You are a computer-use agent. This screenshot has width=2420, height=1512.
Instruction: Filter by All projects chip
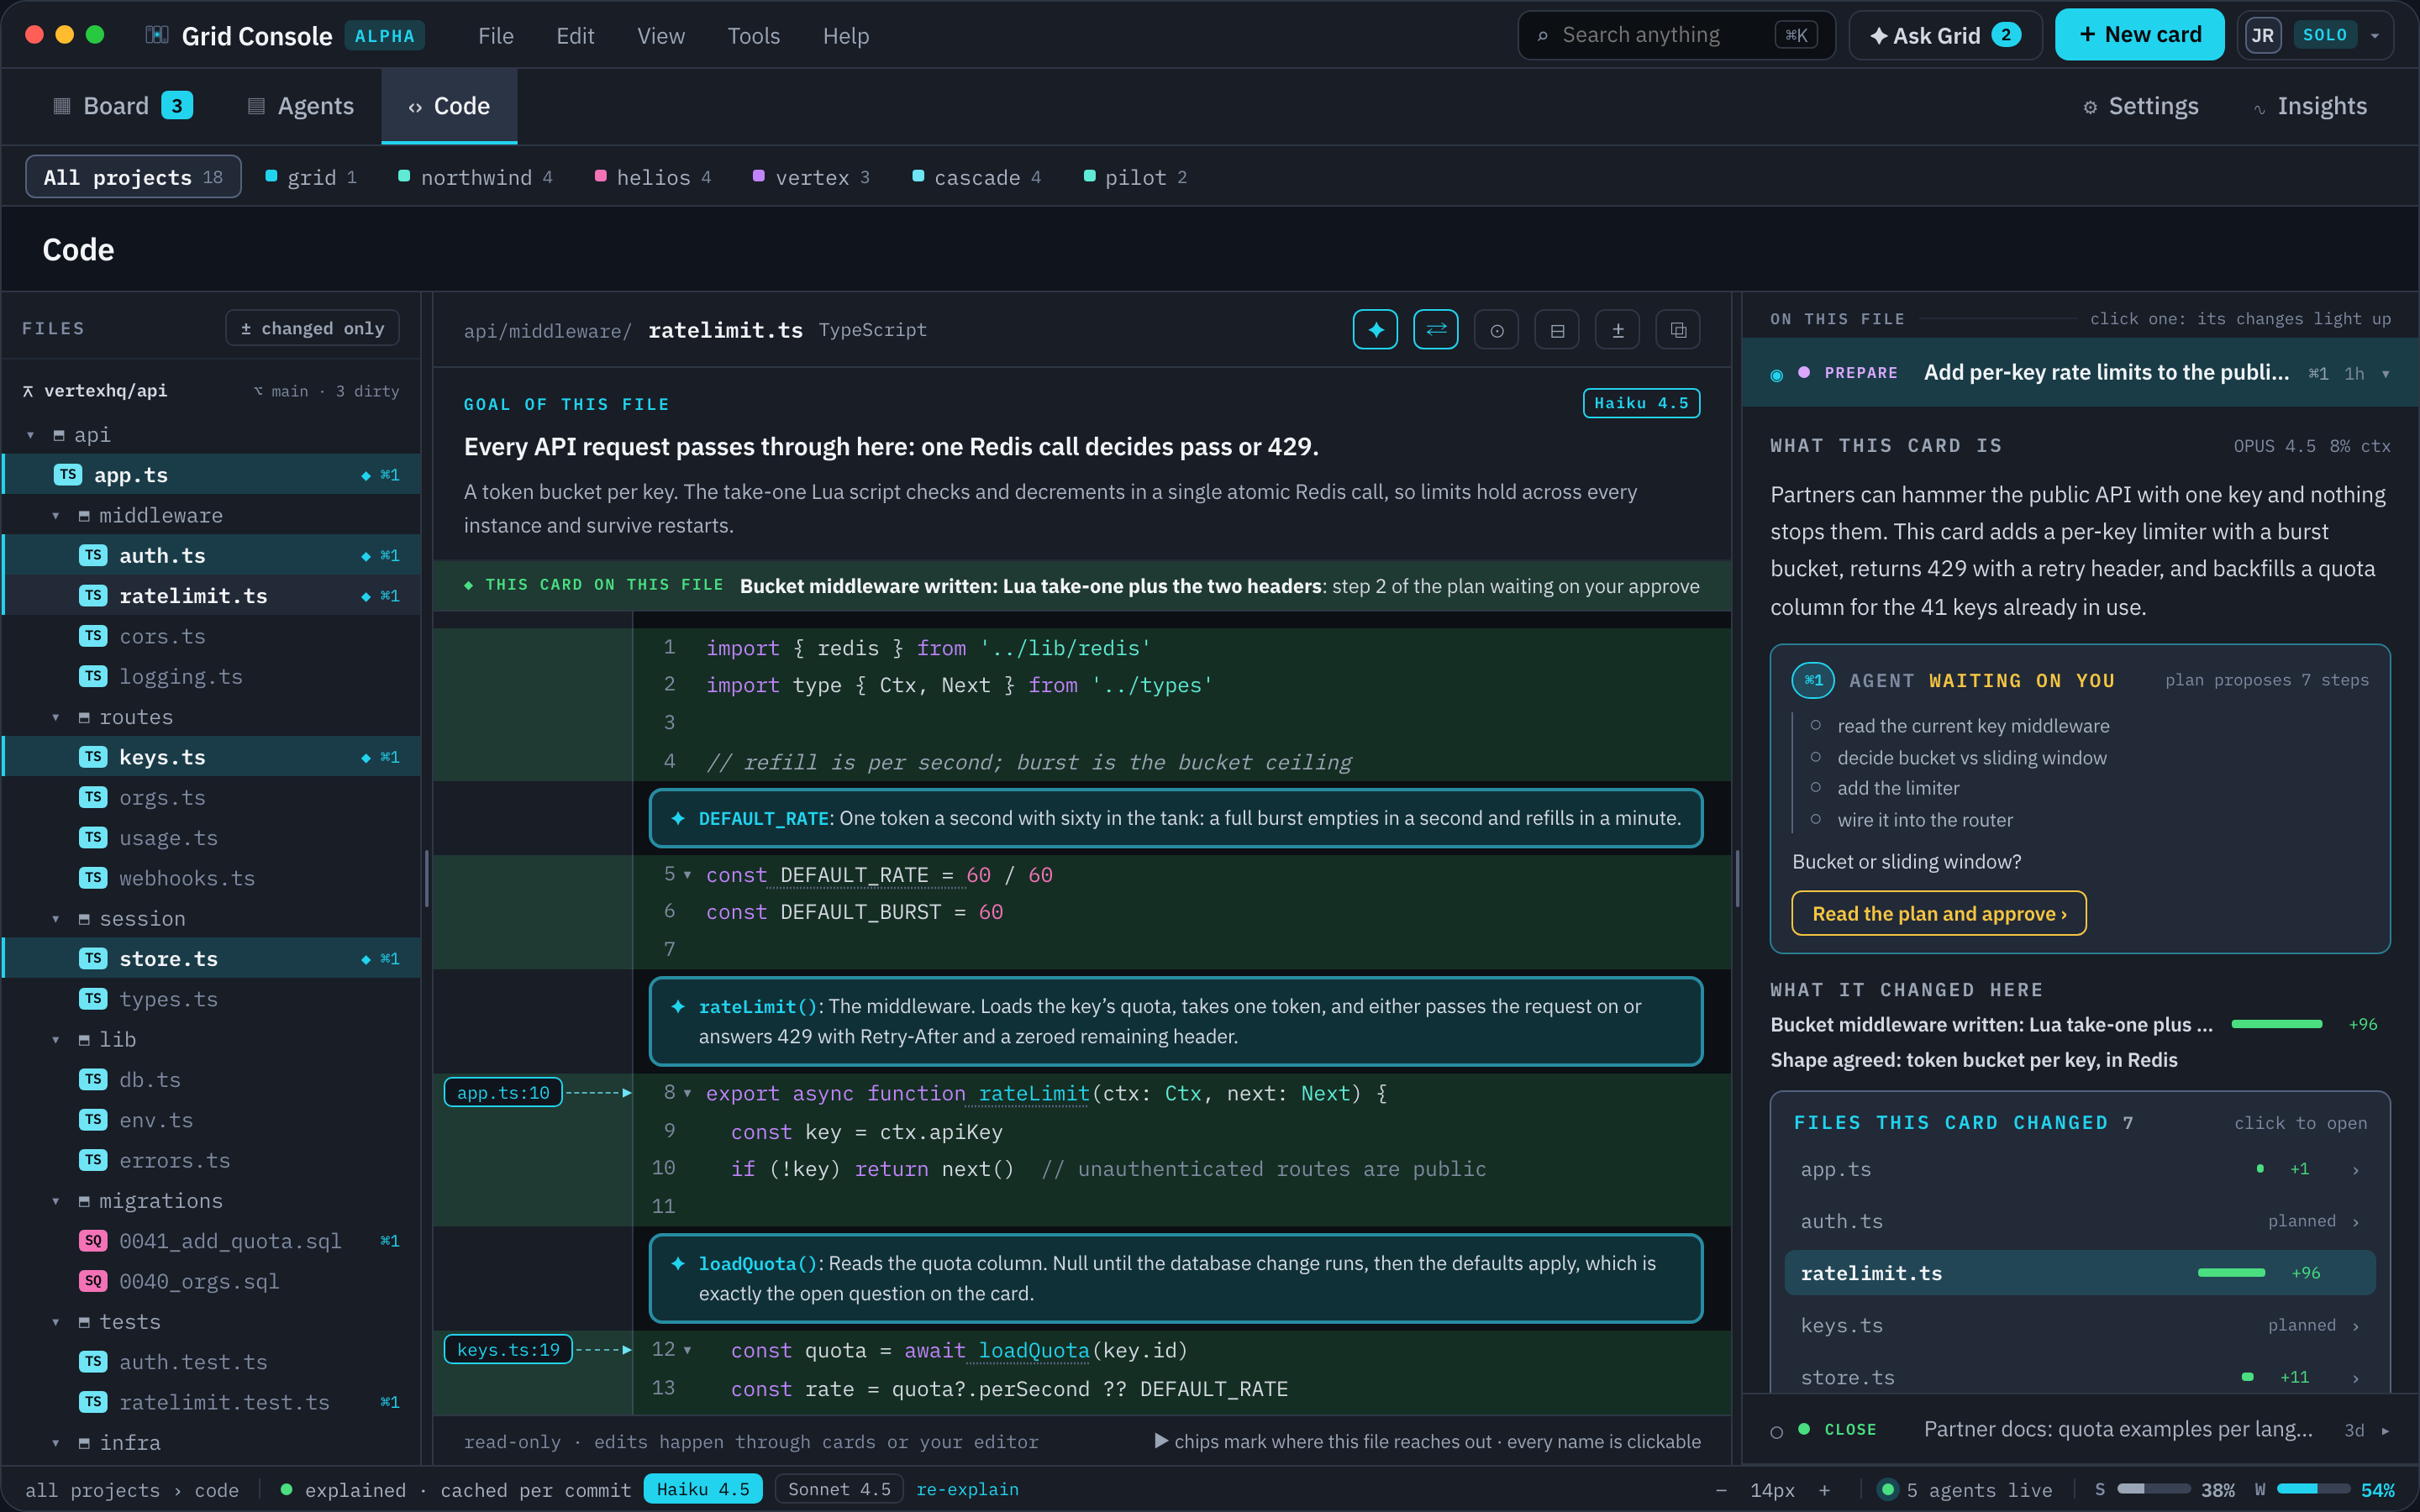point(133,177)
